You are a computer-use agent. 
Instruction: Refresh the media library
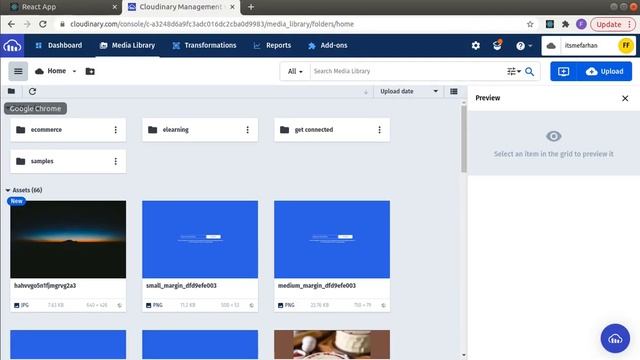[x=32, y=91]
